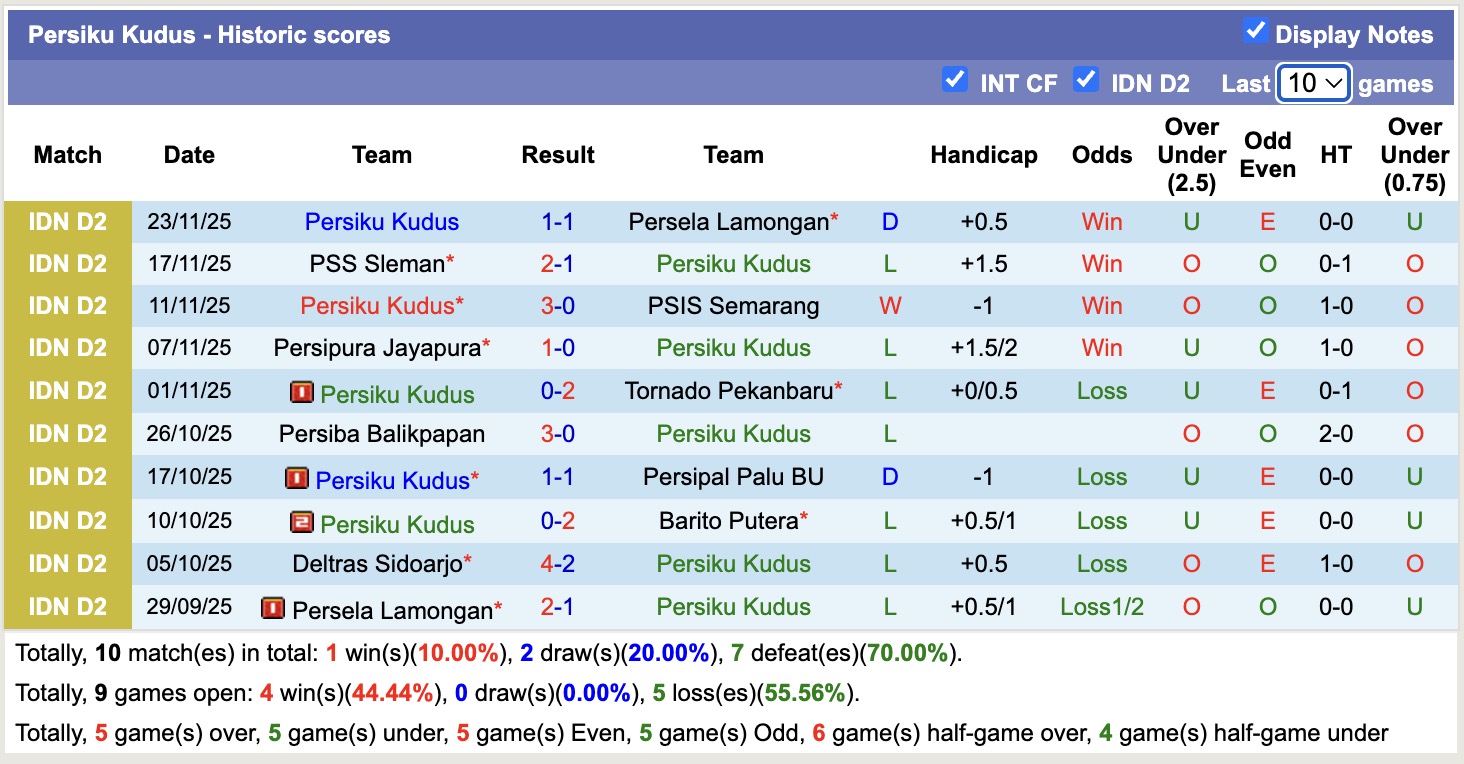Click red card icon beside 01/11/25 Persiku Kudus
This screenshot has height=764, width=1464.
(301, 392)
